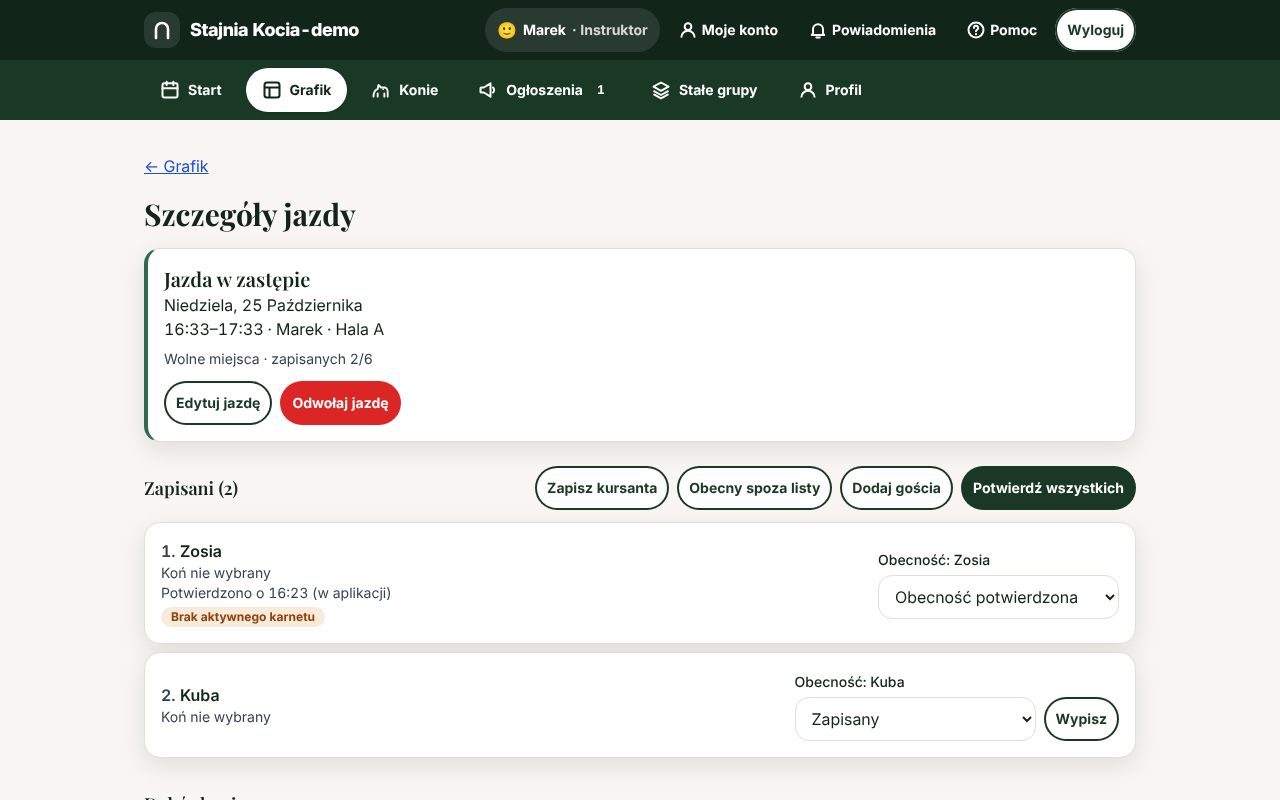Image resolution: width=1280 pixels, height=800 pixels.
Task: Click the layout icon in Grafik tab
Action: coord(272,90)
